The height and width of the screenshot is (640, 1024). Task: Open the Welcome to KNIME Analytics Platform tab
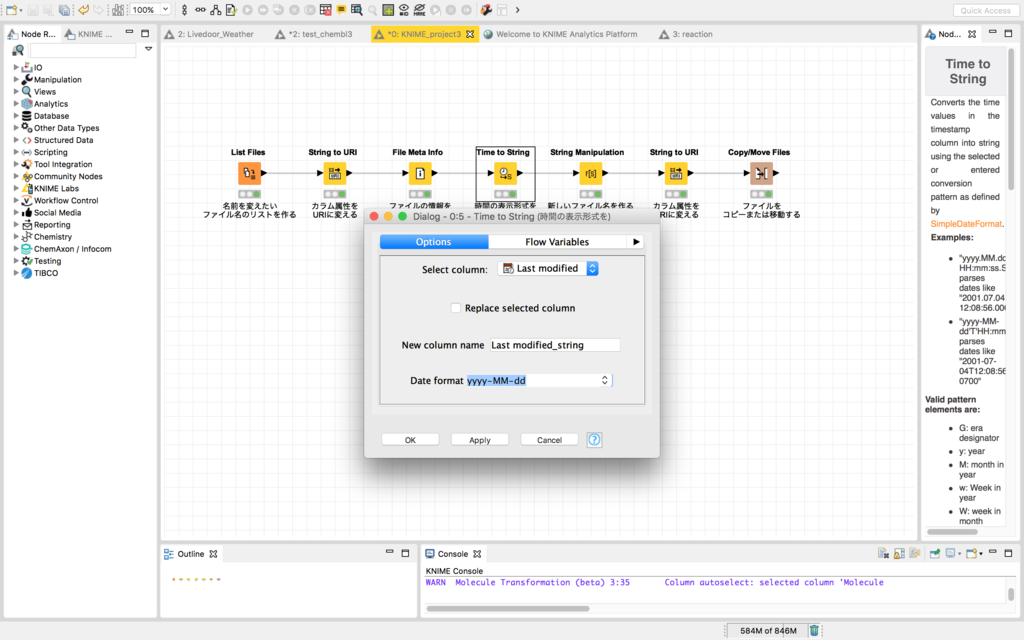pos(560,34)
